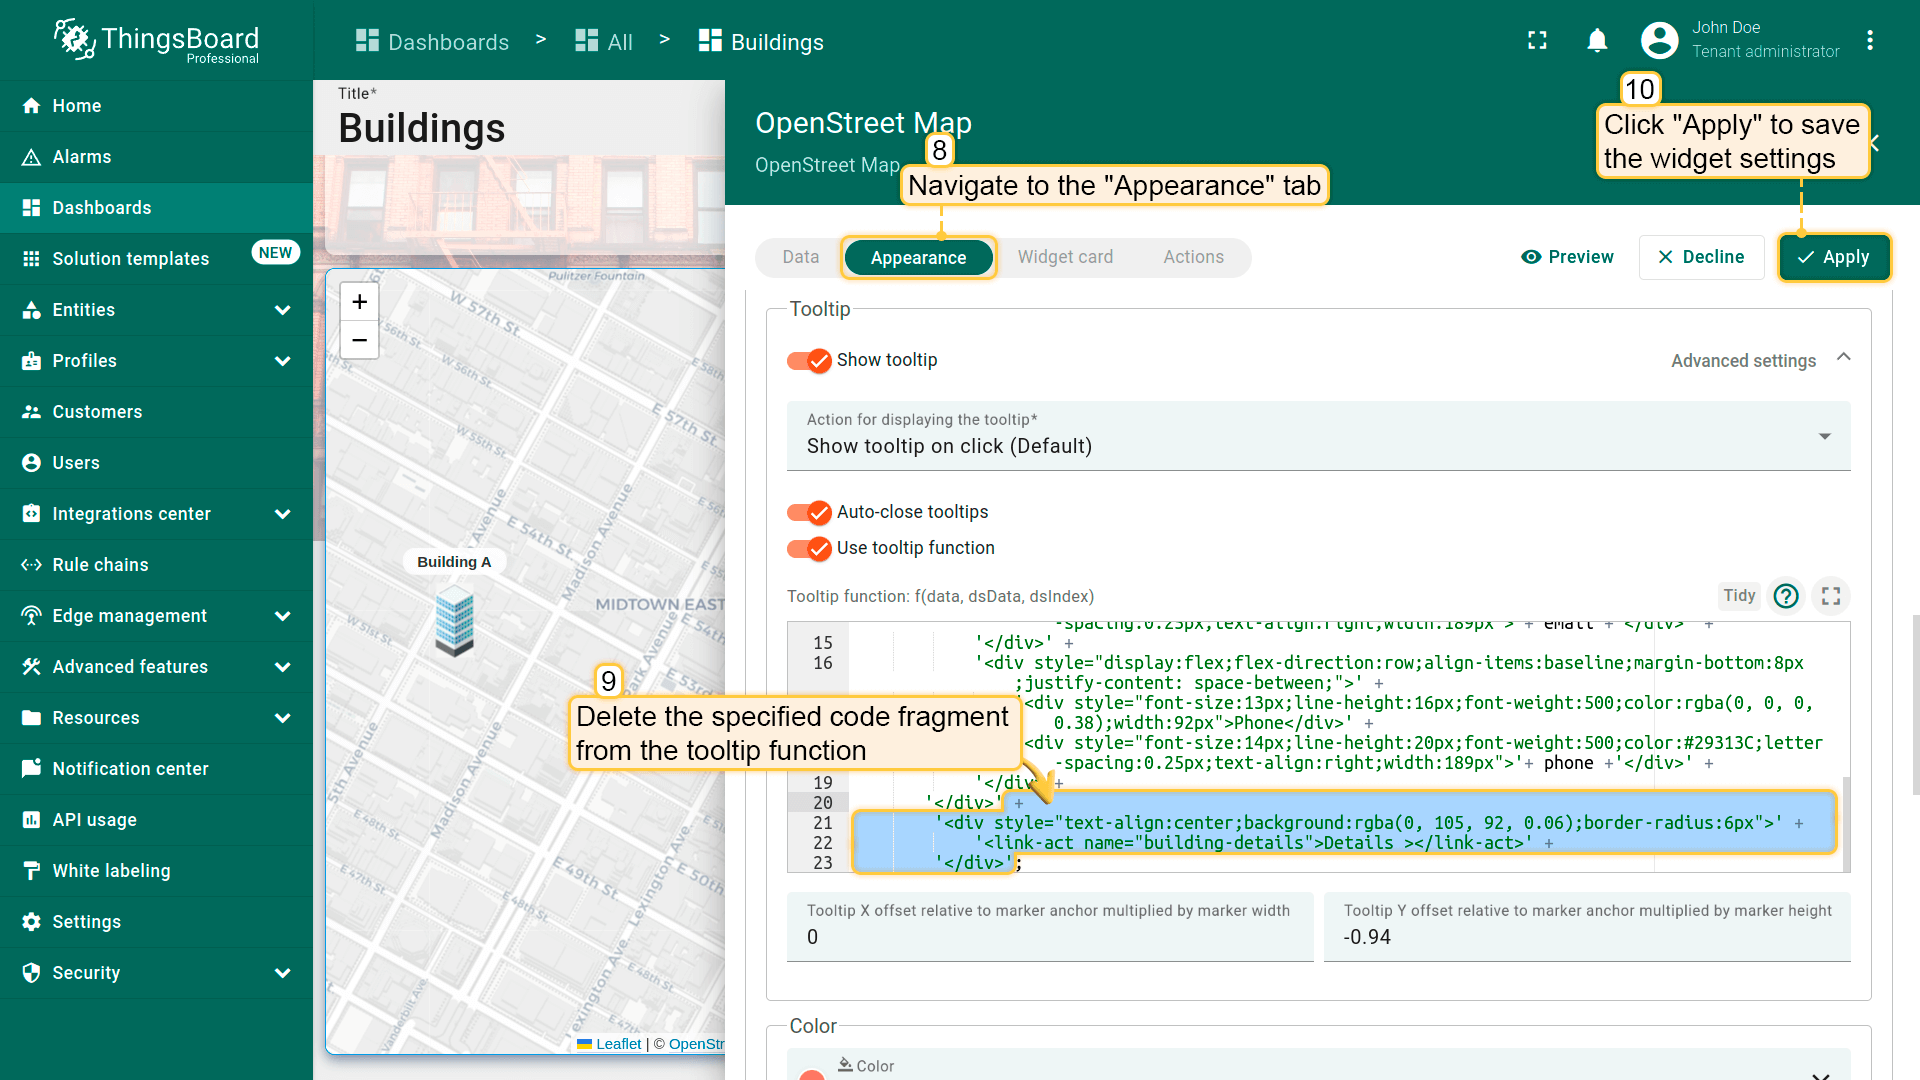1920x1080 pixels.
Task: Click the Tooltip Y offset input field
Action: (x=1586, y=937)
